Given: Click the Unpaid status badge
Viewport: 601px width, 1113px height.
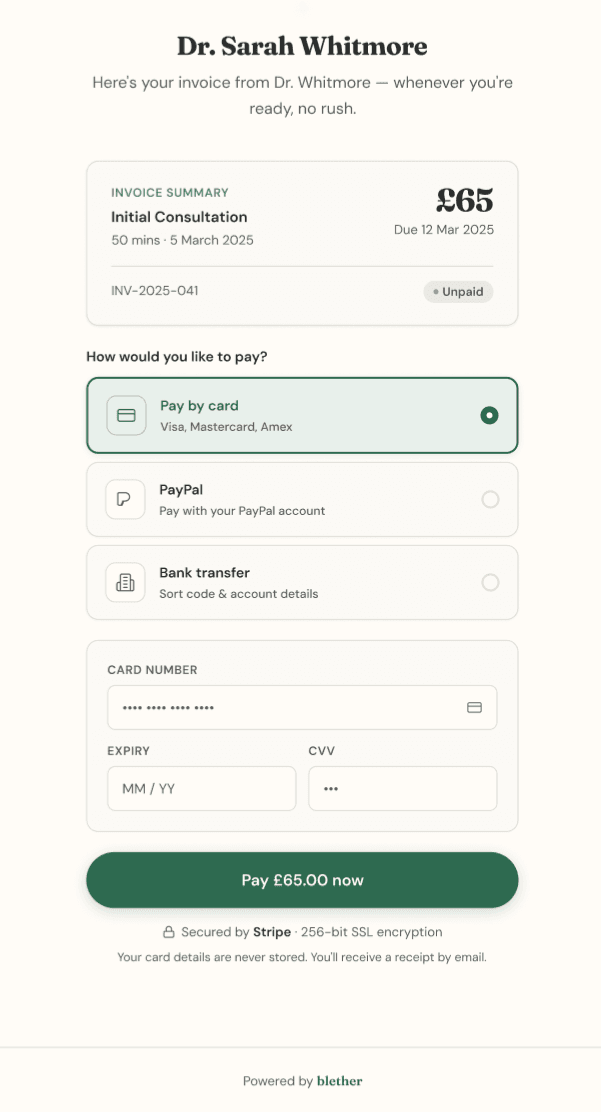Looking at the screenshot, I should point(458,291).
